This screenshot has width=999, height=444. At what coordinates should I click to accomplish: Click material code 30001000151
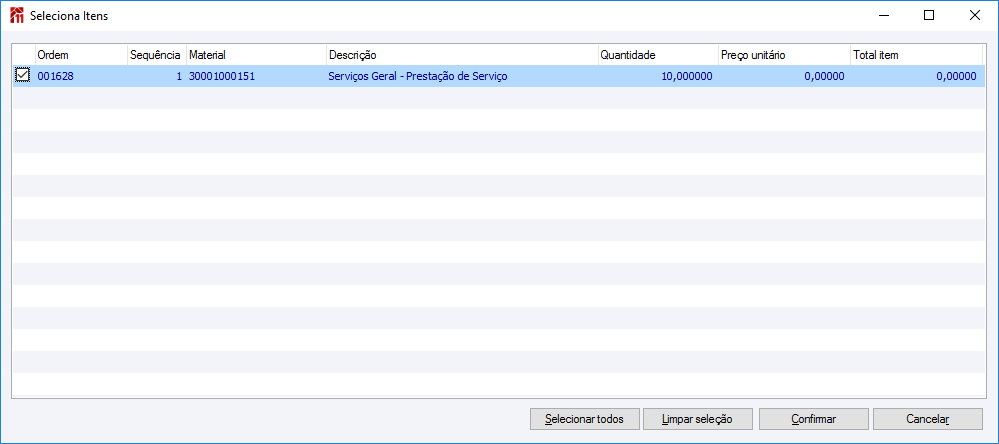[x=221, y=76]
